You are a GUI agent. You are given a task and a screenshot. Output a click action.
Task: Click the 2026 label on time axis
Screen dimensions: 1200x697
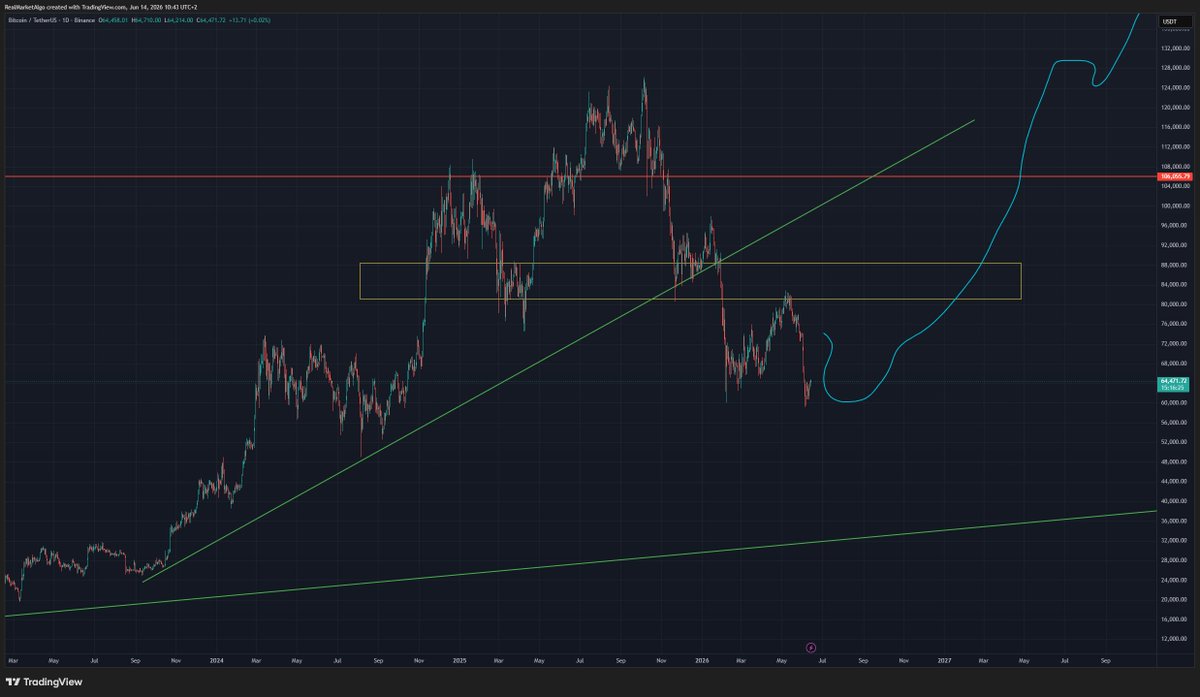702,661
